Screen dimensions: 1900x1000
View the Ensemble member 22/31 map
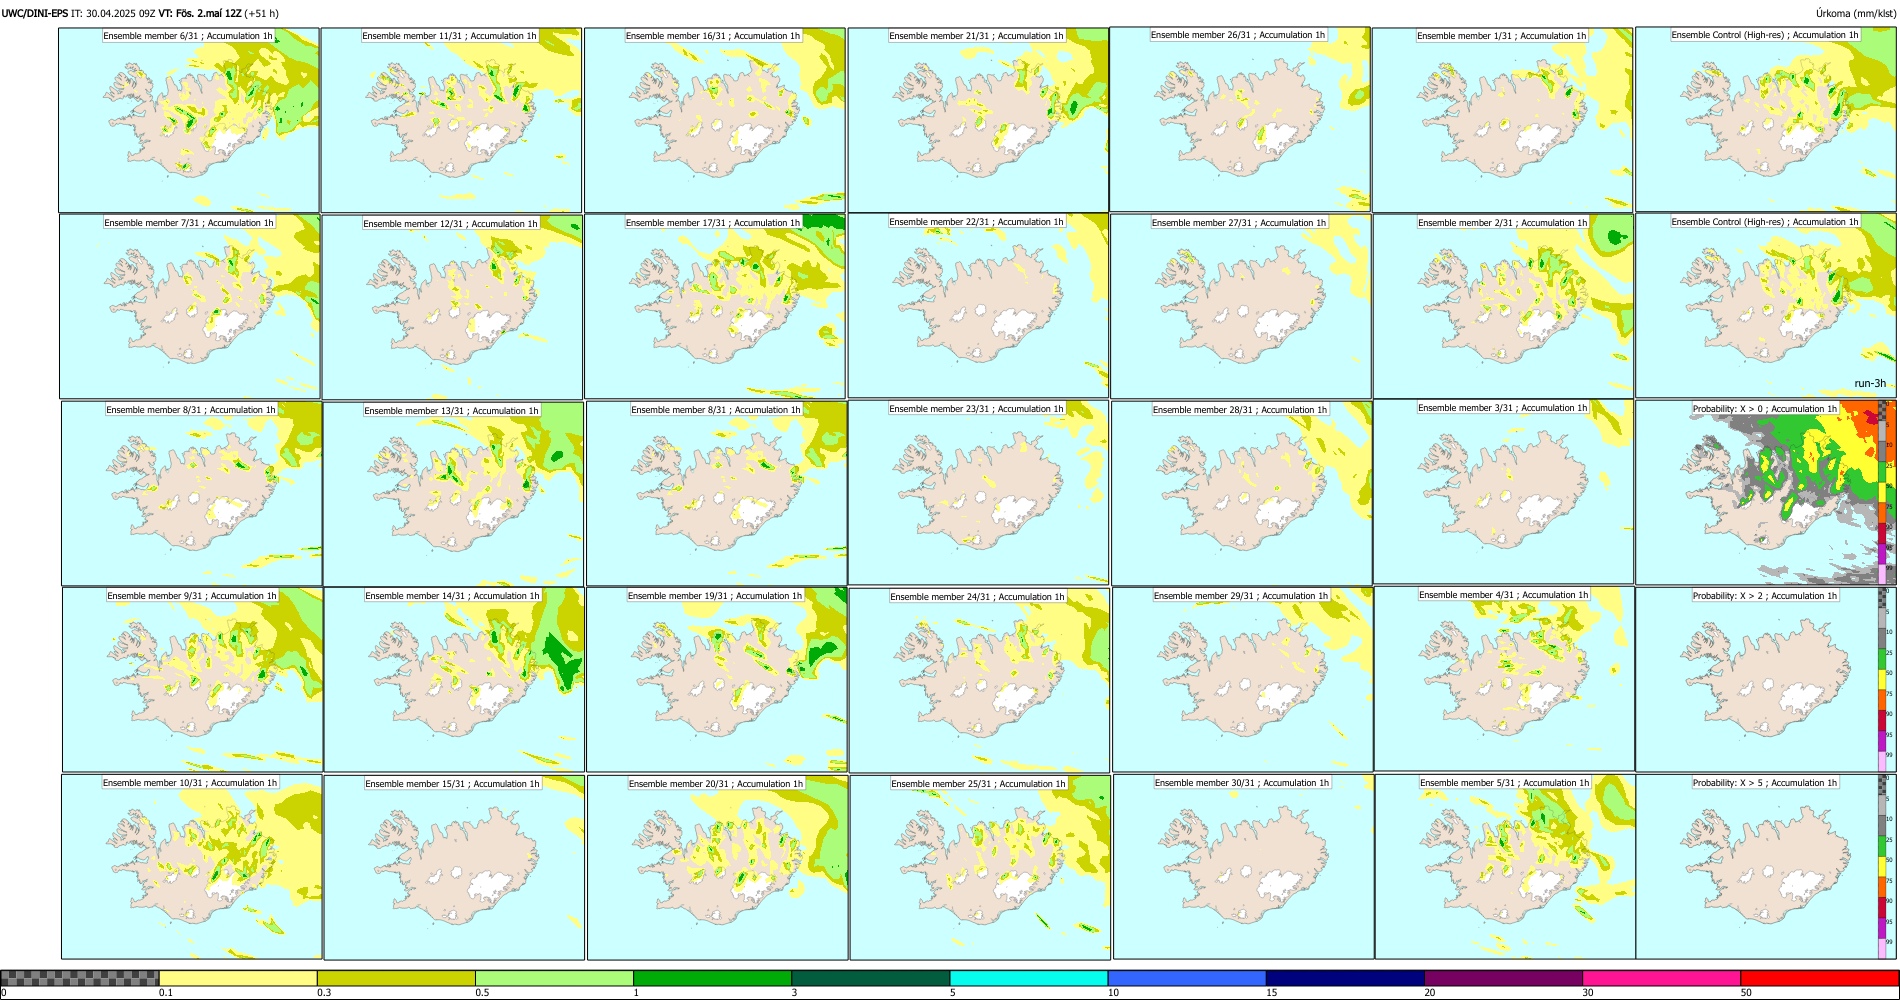click(978, 306)
